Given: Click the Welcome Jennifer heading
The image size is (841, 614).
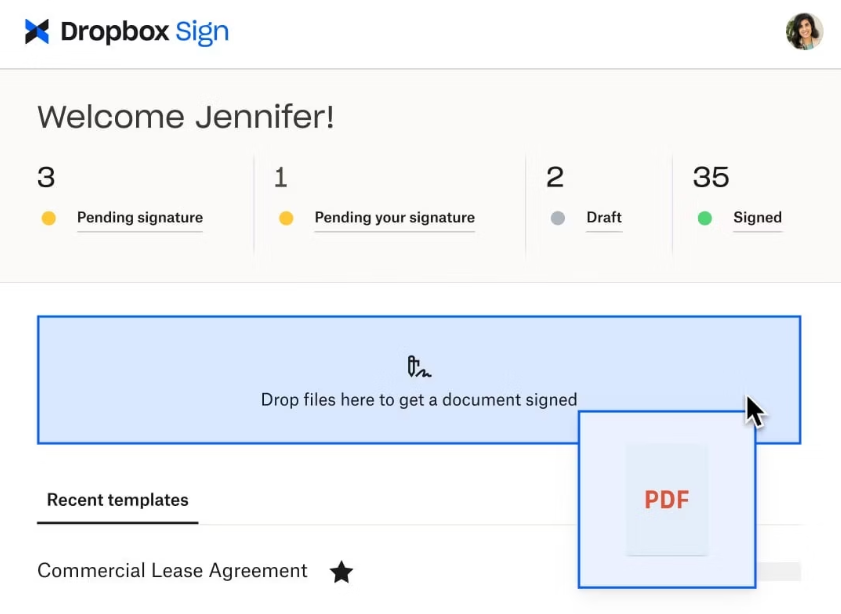Looking at the screenshot, I should point(185,117).
